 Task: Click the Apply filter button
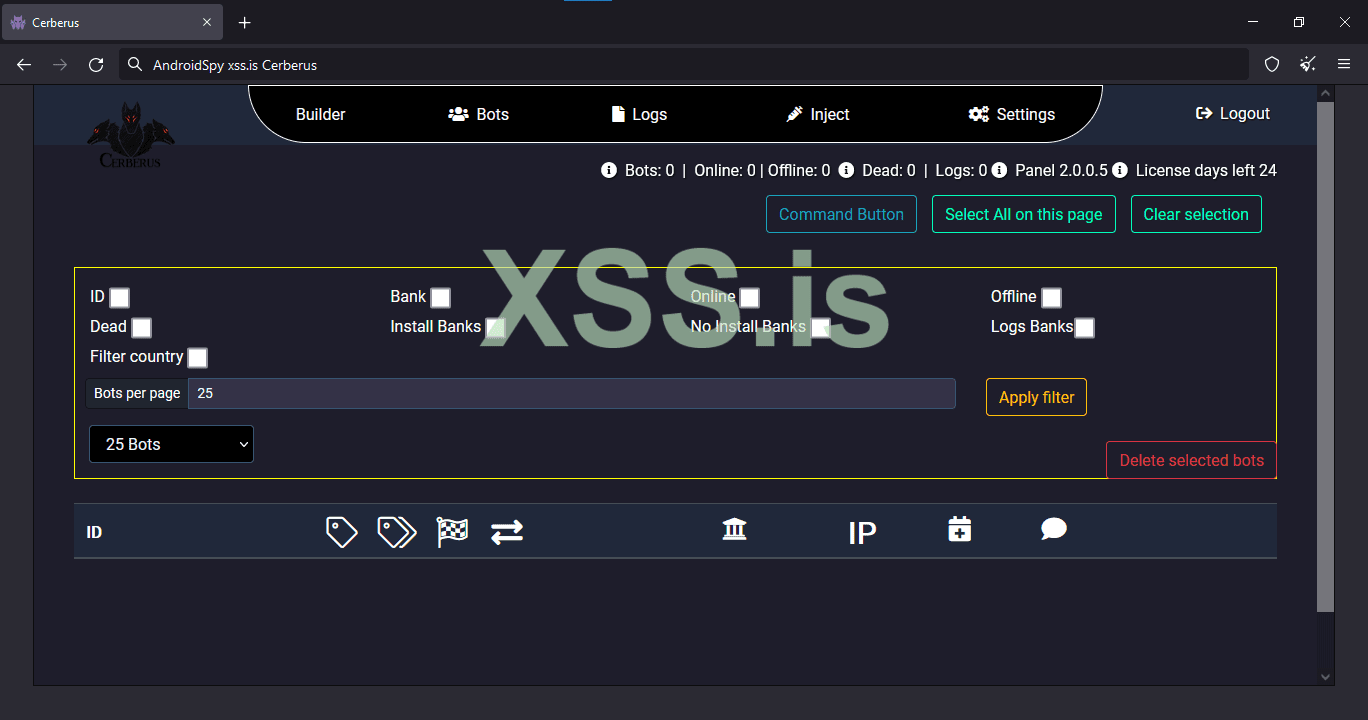point(1036,397)
